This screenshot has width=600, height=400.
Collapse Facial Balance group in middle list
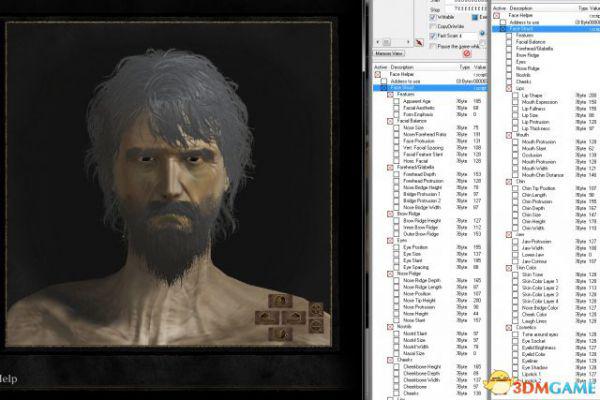point(390,121)
